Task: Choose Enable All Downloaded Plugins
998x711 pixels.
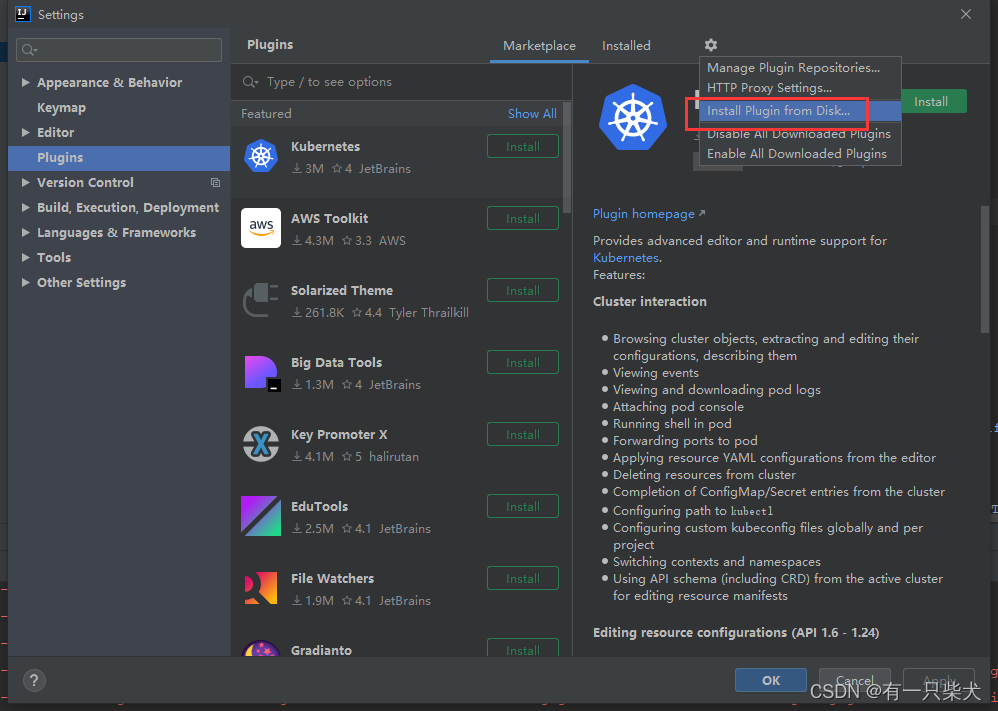Action: (x=800, y=153)
